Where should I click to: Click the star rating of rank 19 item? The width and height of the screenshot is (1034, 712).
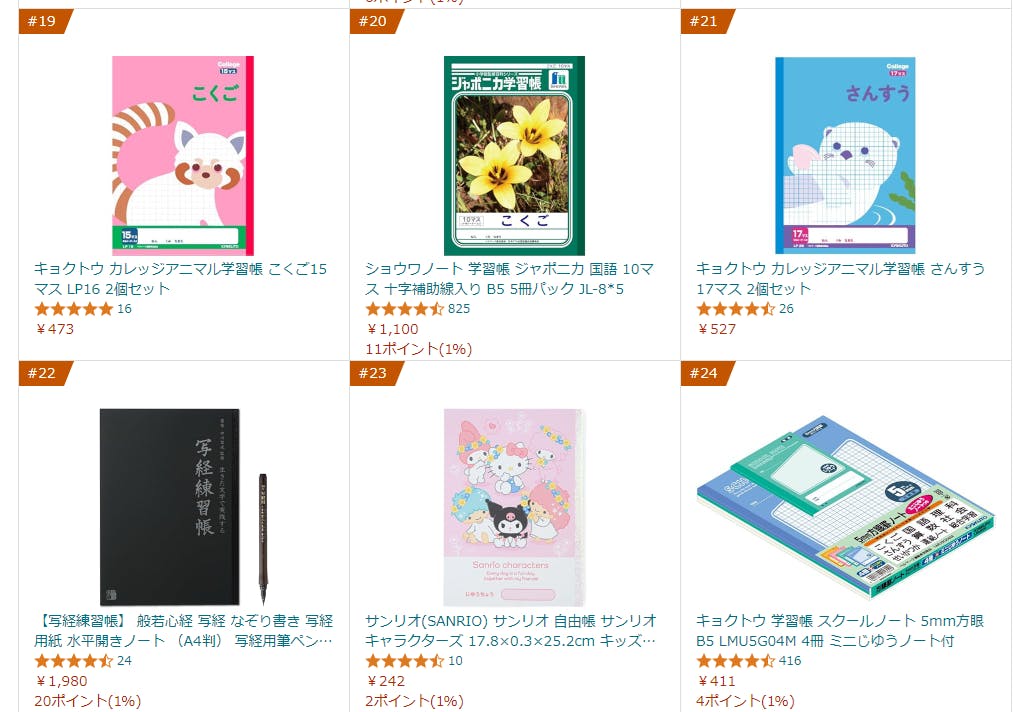[74, 309]
